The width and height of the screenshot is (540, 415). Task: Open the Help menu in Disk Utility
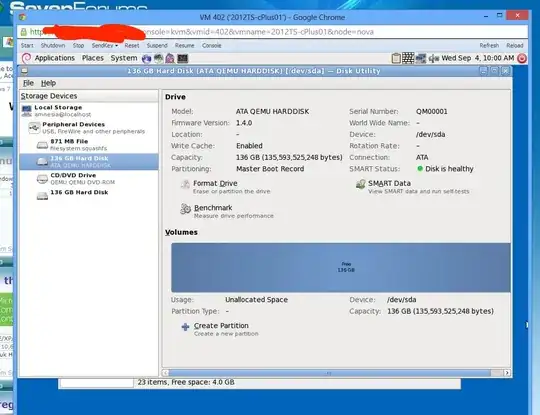48,83
